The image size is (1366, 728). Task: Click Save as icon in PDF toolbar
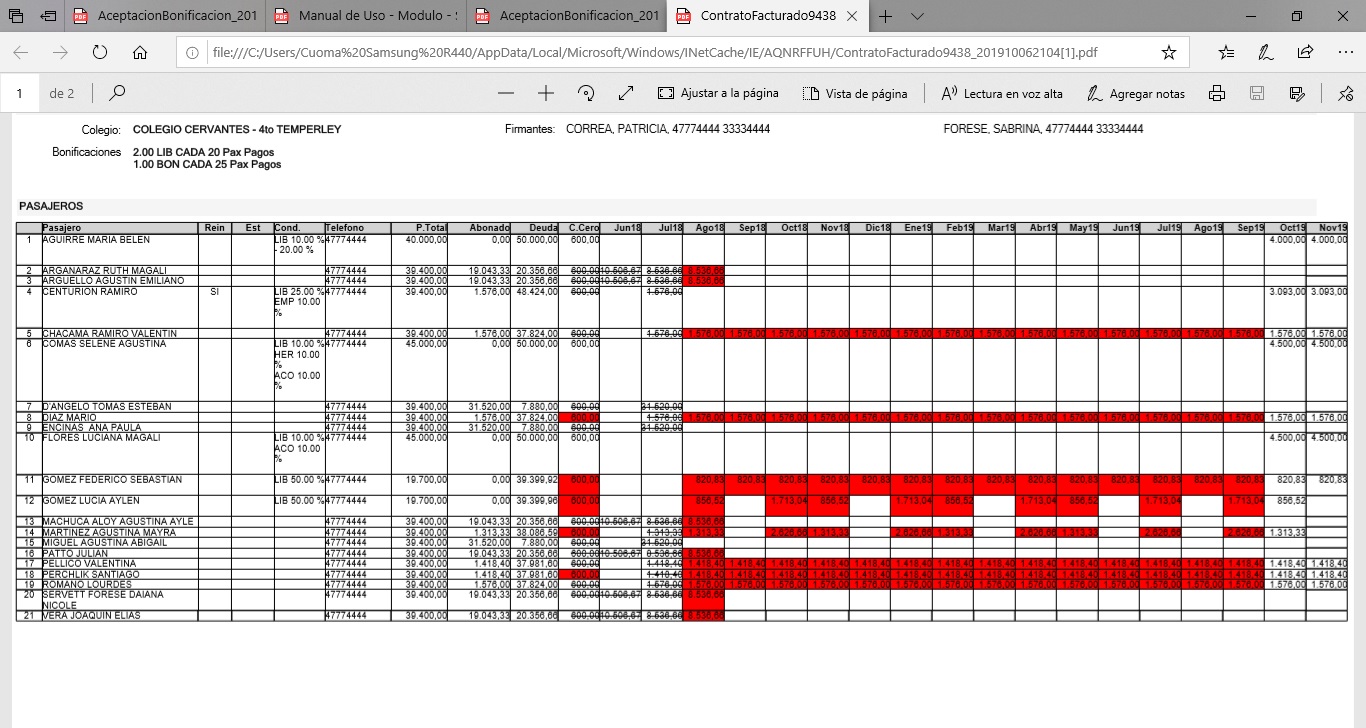(x=1297, y=93)
